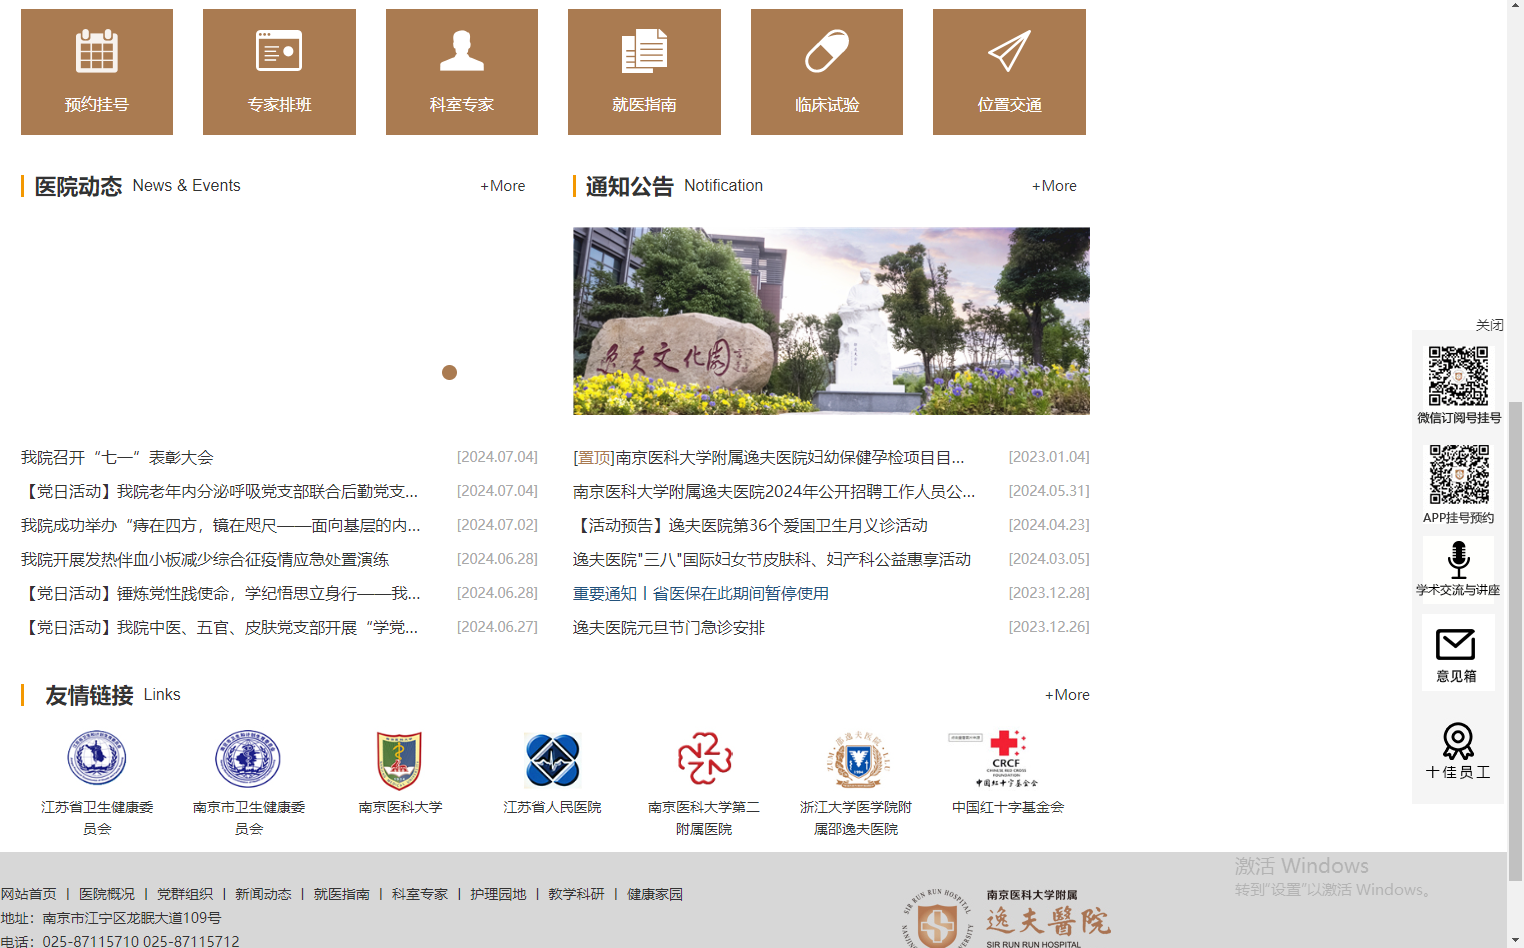Click the 通知公告 section heading
Viewport: 1524px width, 948px height.
click(x=630, y=186)
